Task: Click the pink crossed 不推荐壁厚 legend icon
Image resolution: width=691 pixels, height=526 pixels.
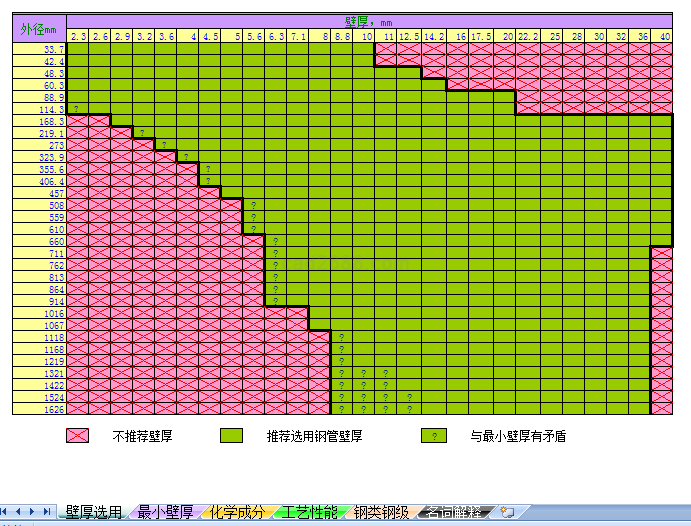Action: point(77,436)
